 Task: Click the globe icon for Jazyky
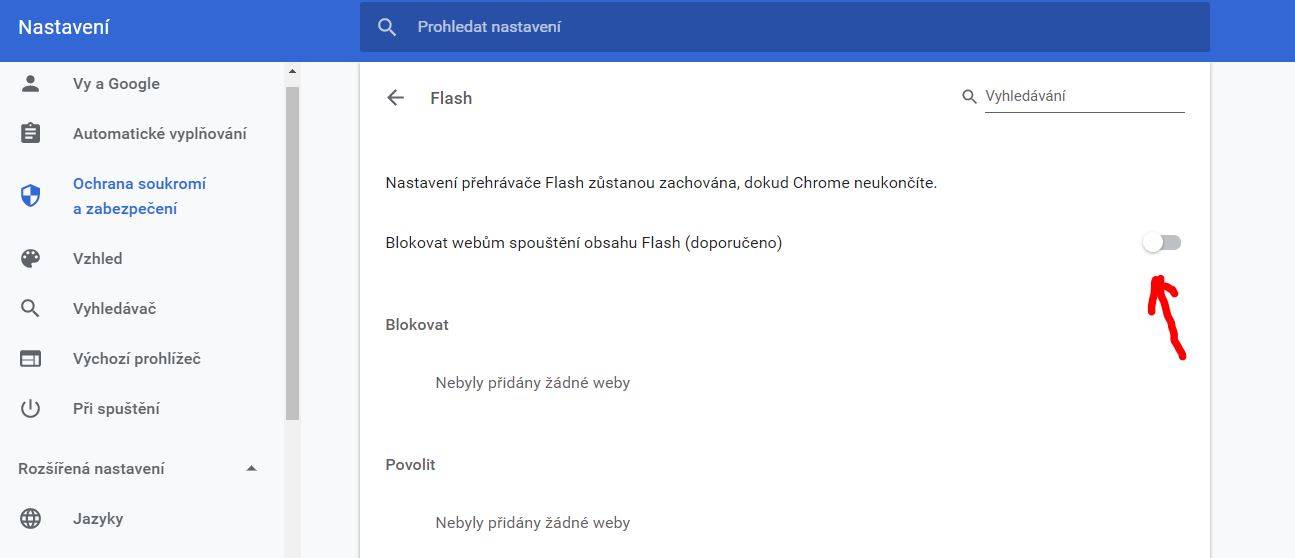click(x=31, y=519)
